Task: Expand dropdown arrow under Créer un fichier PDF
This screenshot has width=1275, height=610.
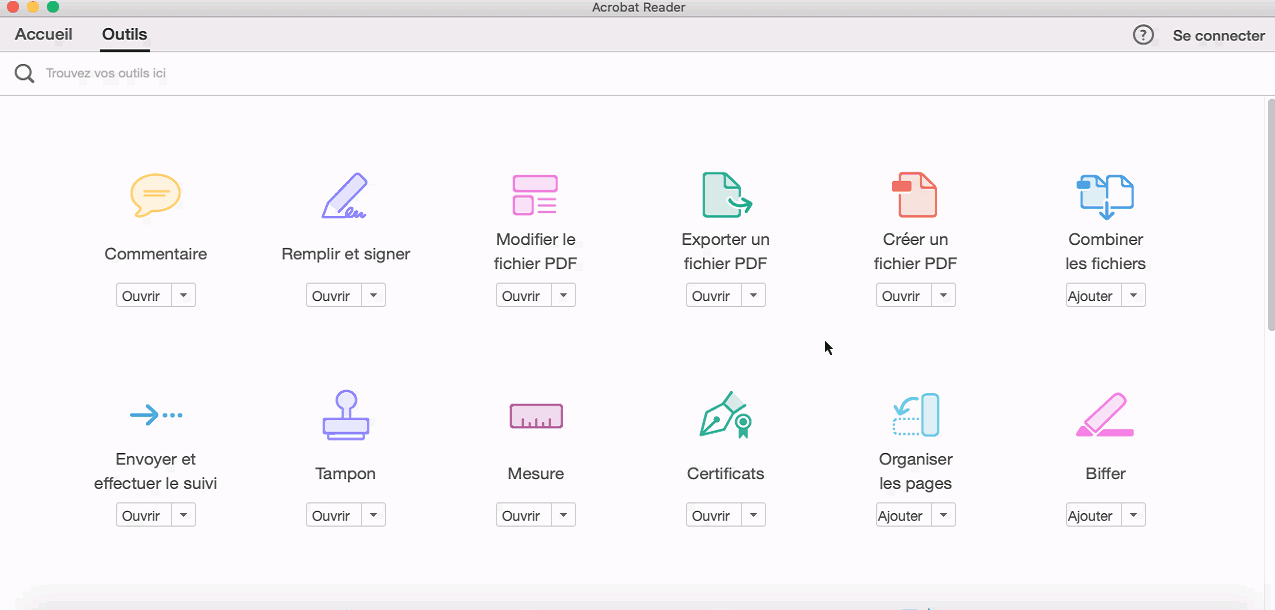Action: [943, 295]
